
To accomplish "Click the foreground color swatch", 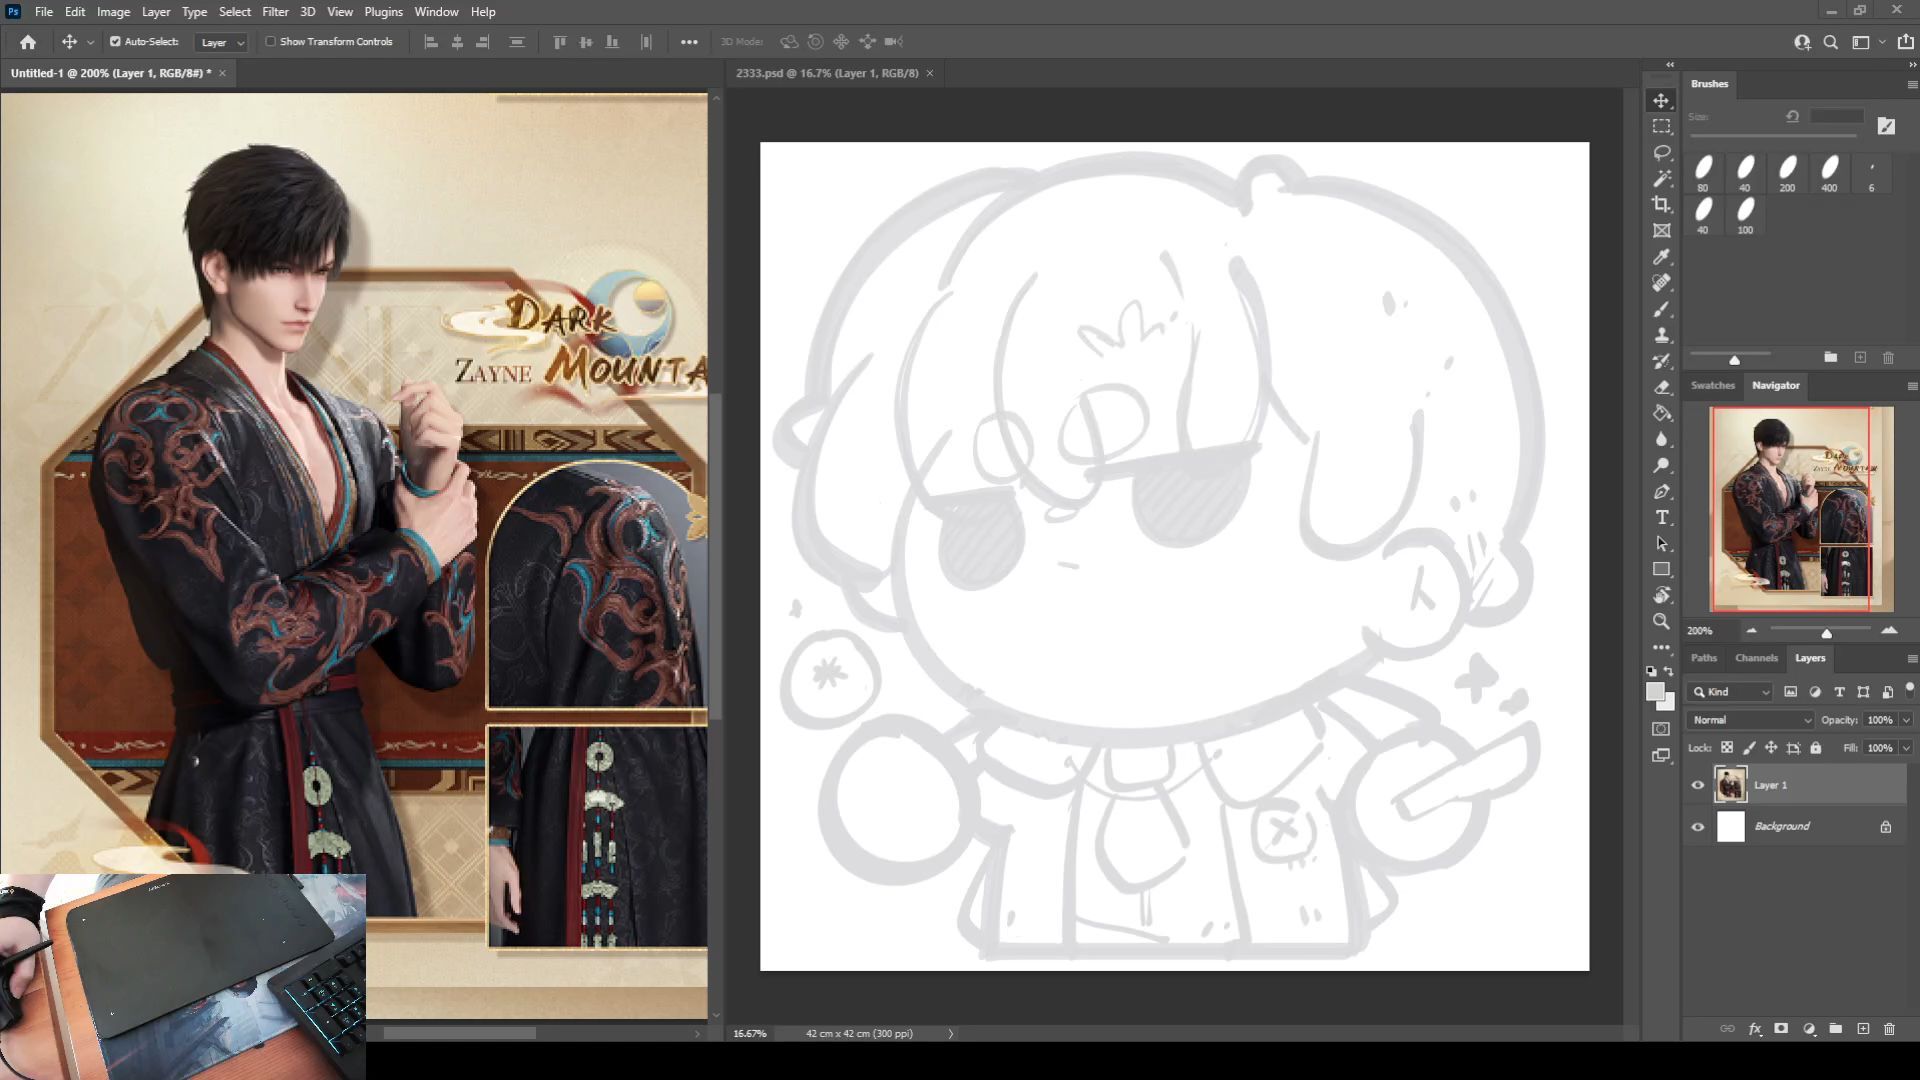I will (1655, 692).
